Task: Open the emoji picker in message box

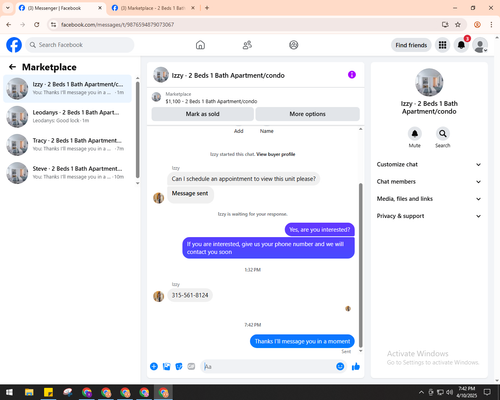Action: click(x=340, y=367)
